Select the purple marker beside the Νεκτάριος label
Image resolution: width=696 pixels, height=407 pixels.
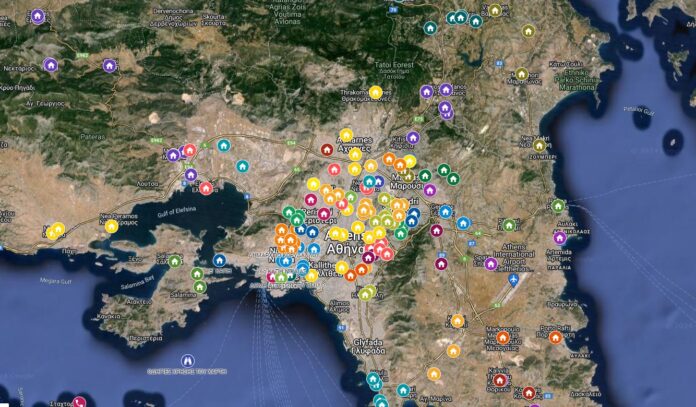click(50, 65)
